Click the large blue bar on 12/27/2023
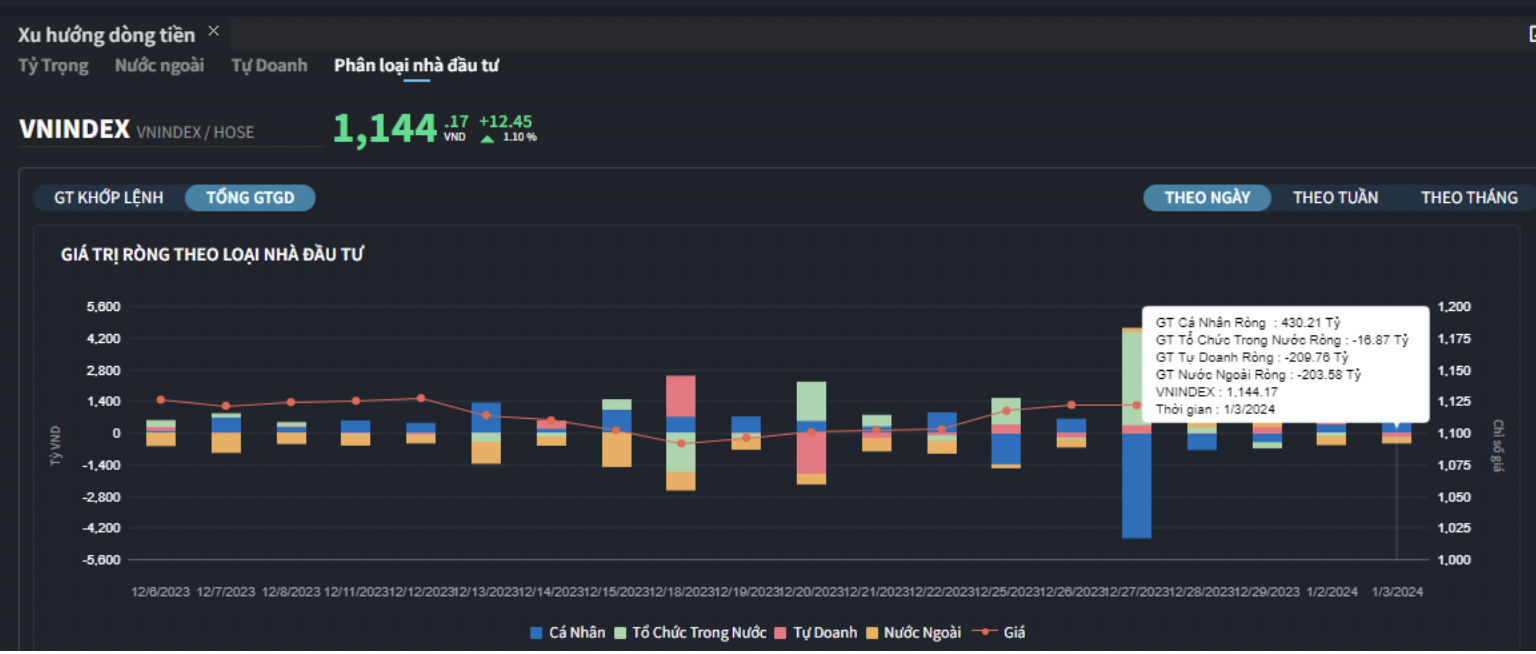The width and height of the screenshot is (1536, 654). pyautogui.click(x=1136, y=485)
